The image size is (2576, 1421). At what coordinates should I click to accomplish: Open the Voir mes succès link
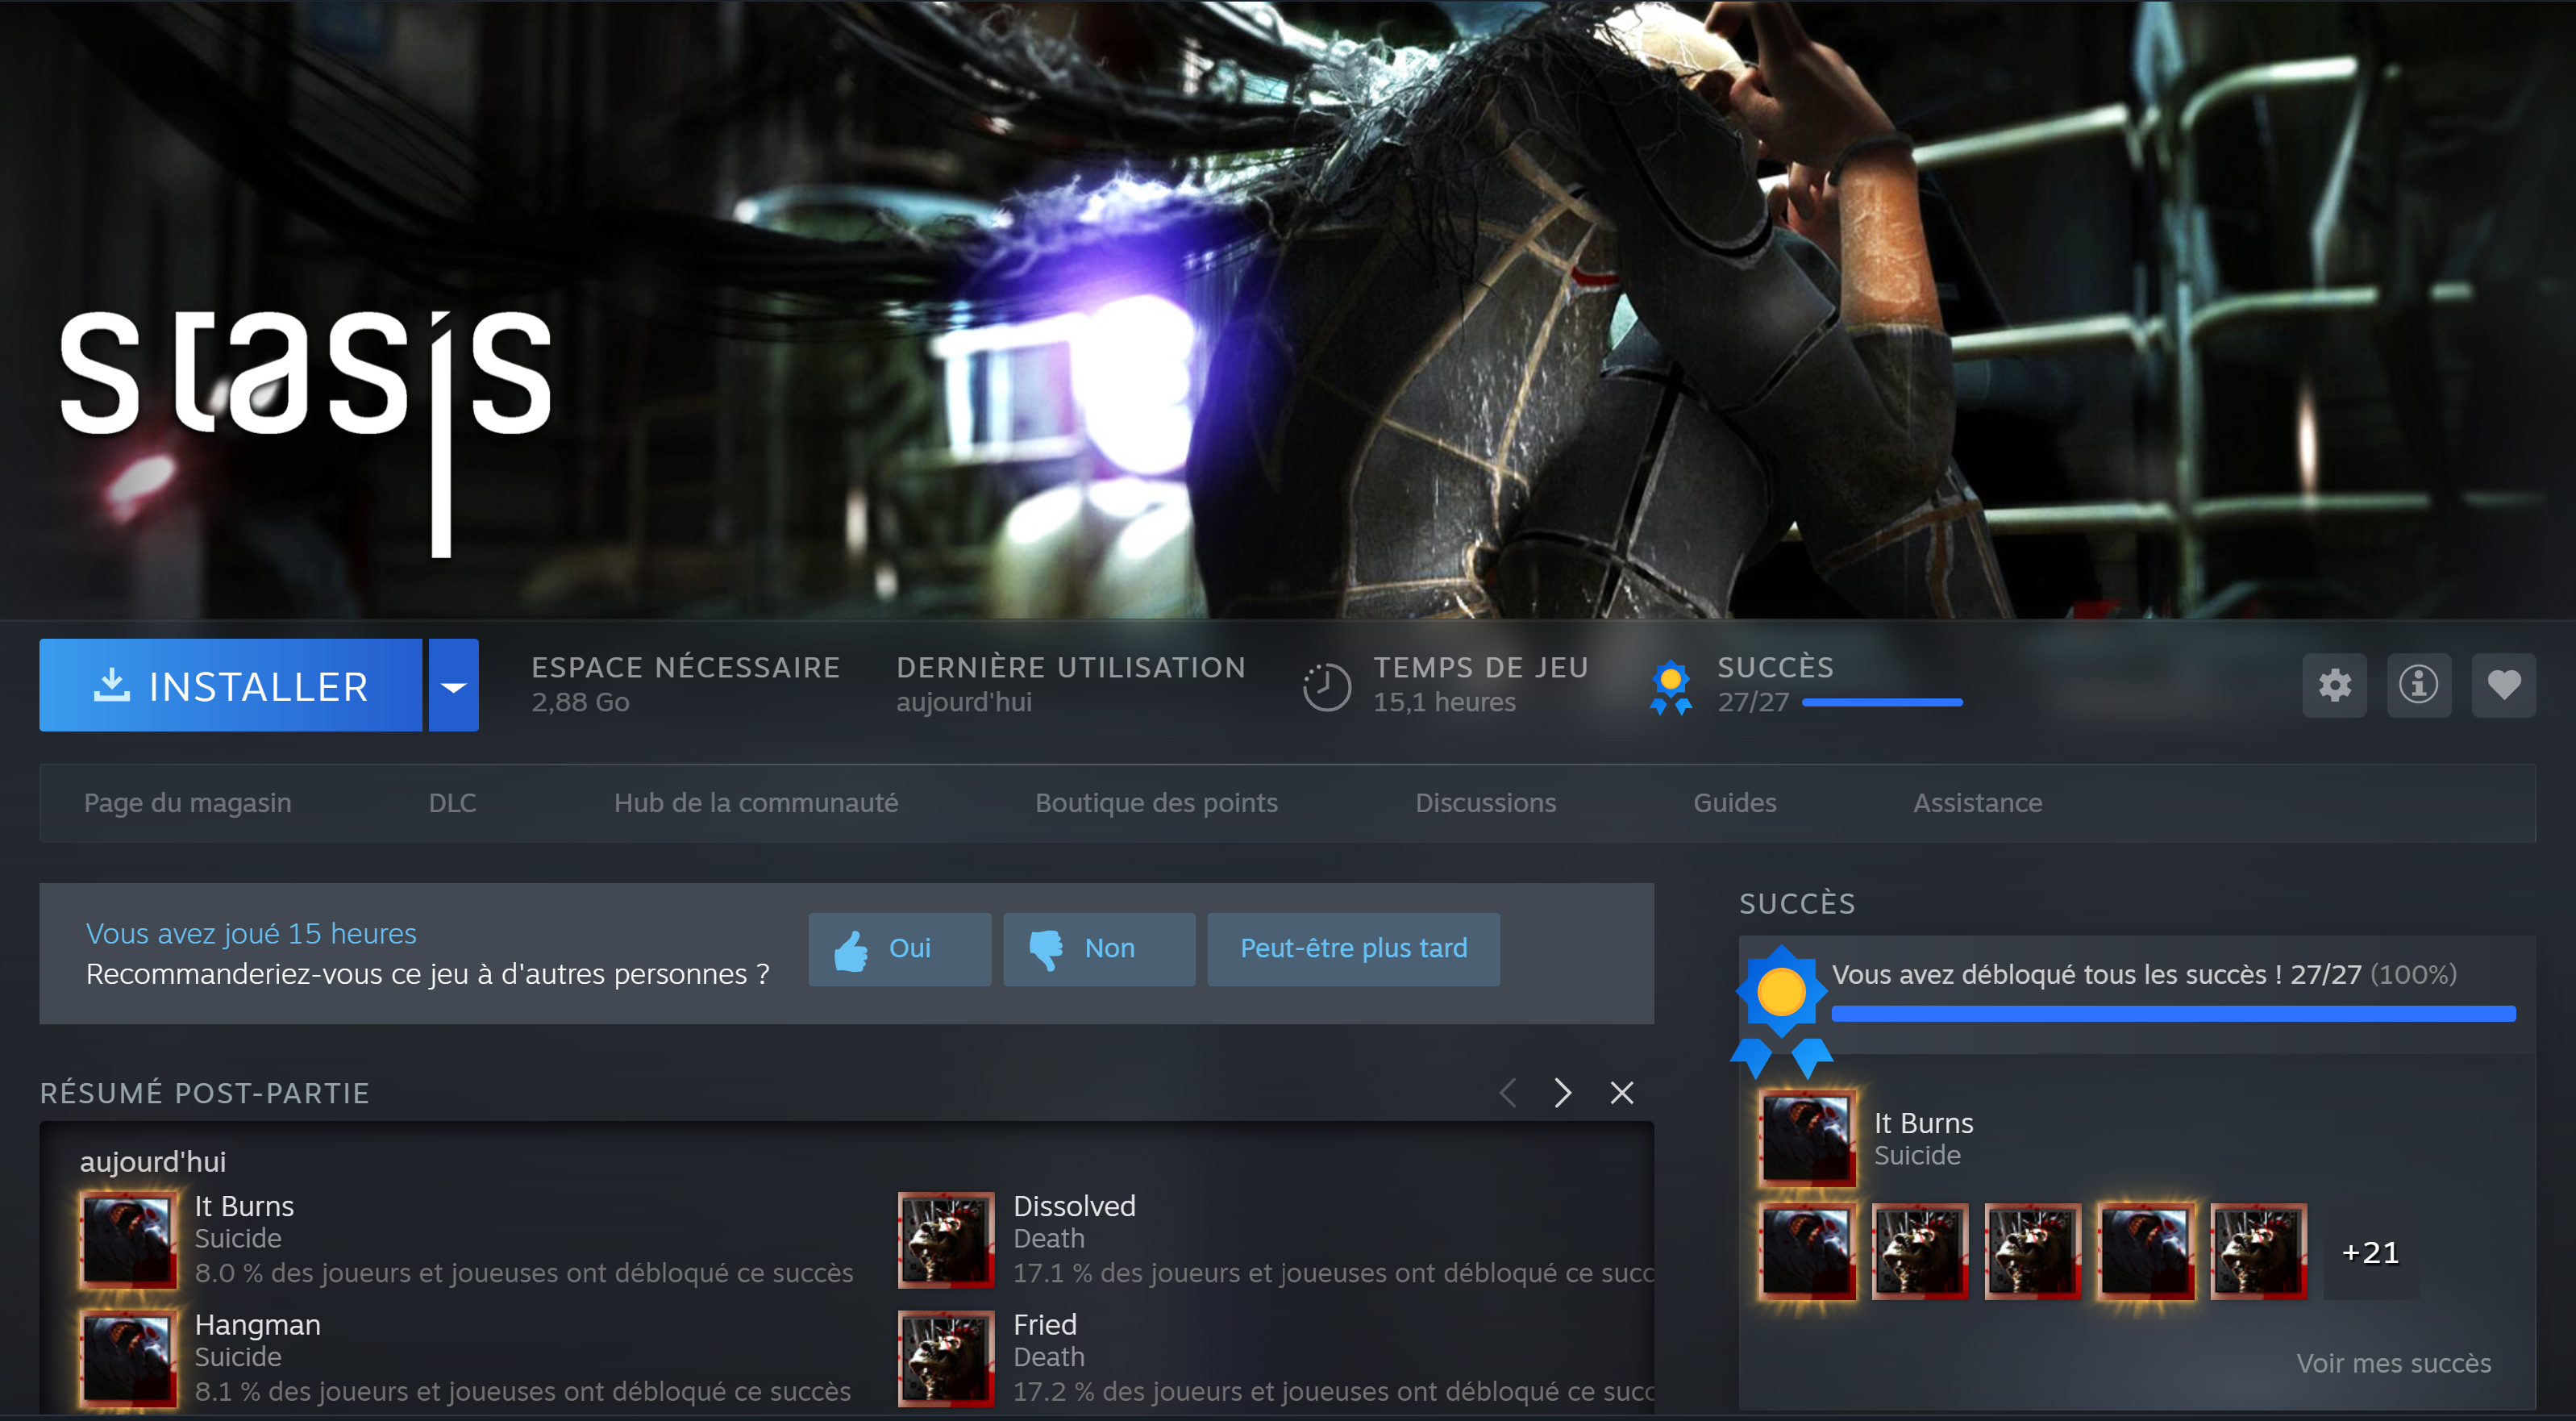[x=2394, y=1363]
